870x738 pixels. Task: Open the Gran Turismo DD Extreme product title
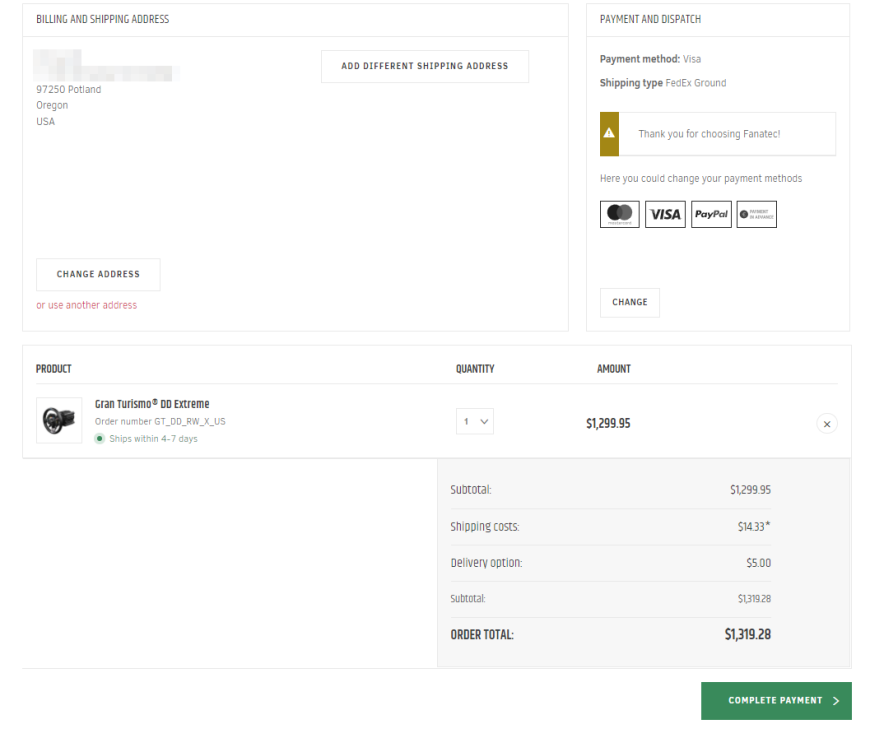click(152, 404)
